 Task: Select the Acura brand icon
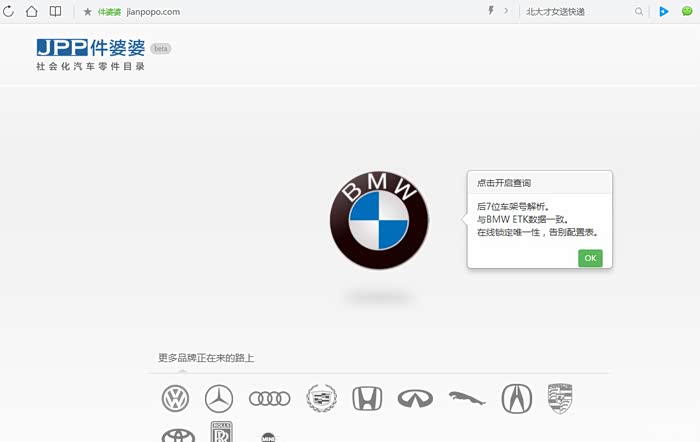(516, 398)
